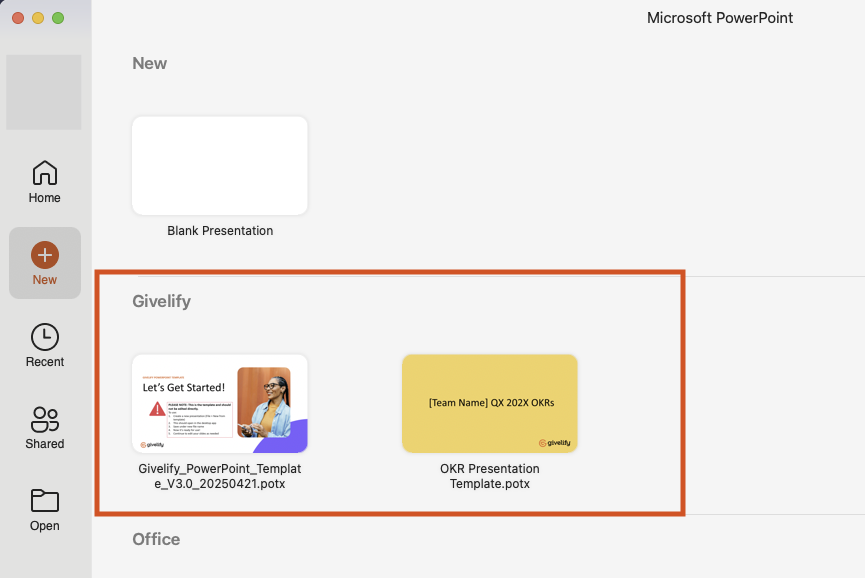Click the Givelify section heading
Image resolution: width=865 pixels, height=578 pixels.
pyautogui.click(x=161, y=301)
